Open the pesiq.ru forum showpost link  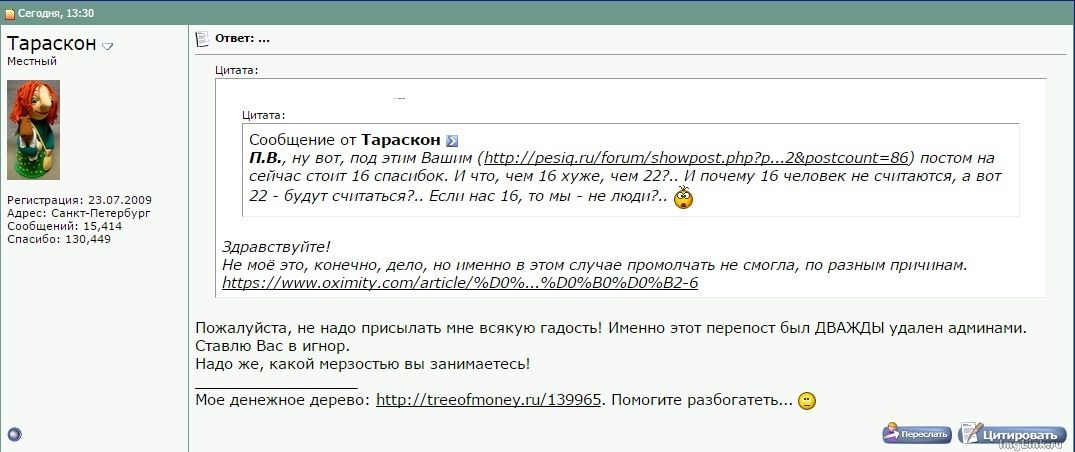(696, 158)
